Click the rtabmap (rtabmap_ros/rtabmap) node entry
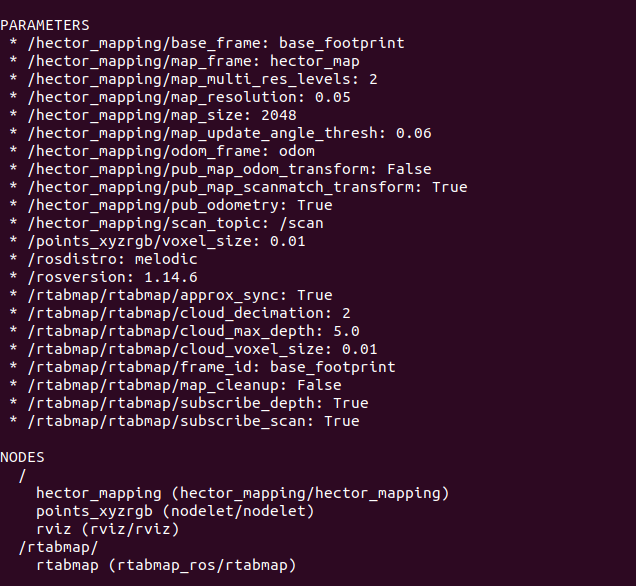Image resolution: width=636 pixels, height=586 pixels. click(166, 565)
